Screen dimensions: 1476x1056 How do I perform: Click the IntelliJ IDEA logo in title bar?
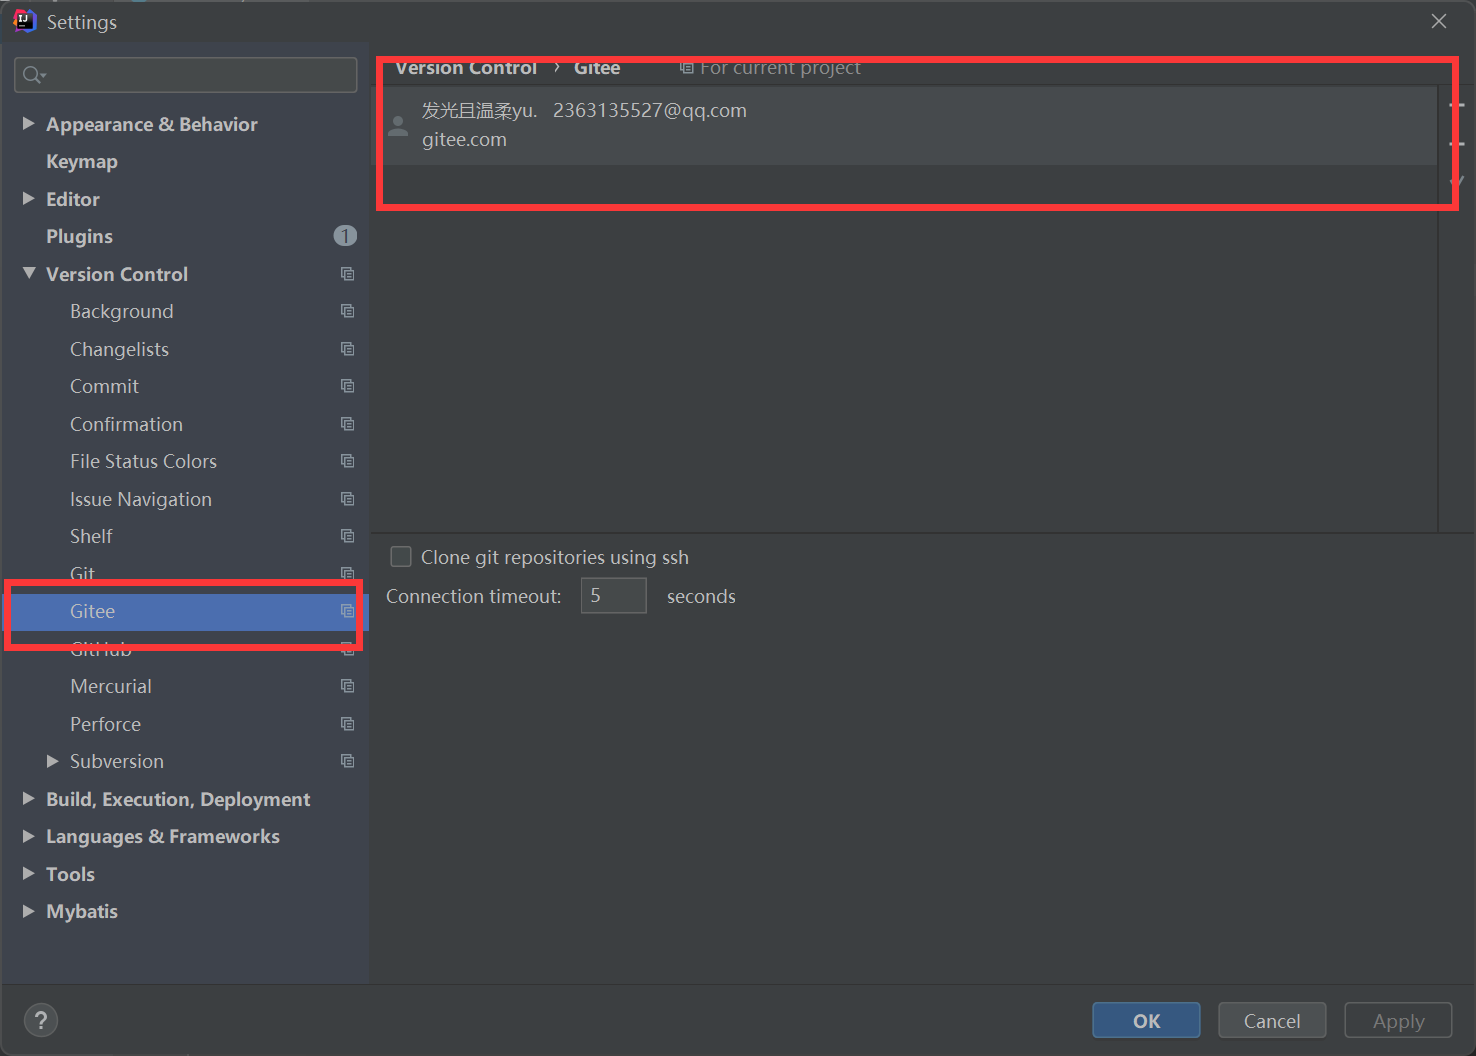[24, 21]
